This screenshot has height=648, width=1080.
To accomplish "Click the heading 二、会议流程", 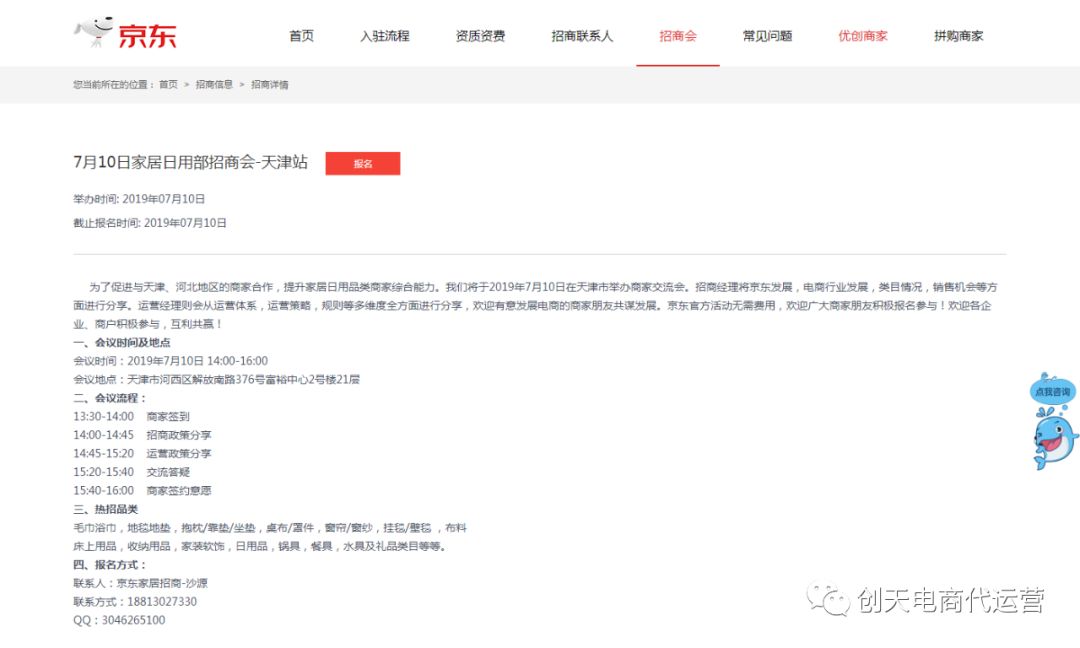I will [x=110, y=398].
